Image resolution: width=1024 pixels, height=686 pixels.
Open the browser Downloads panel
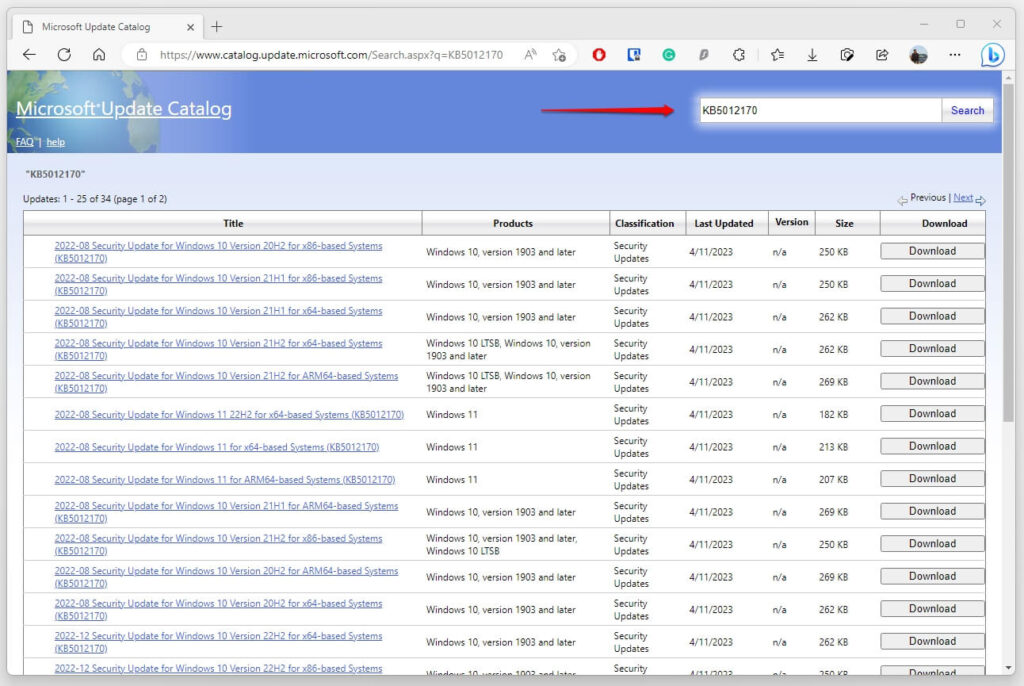pyautogui.click(x=812, y=55)
